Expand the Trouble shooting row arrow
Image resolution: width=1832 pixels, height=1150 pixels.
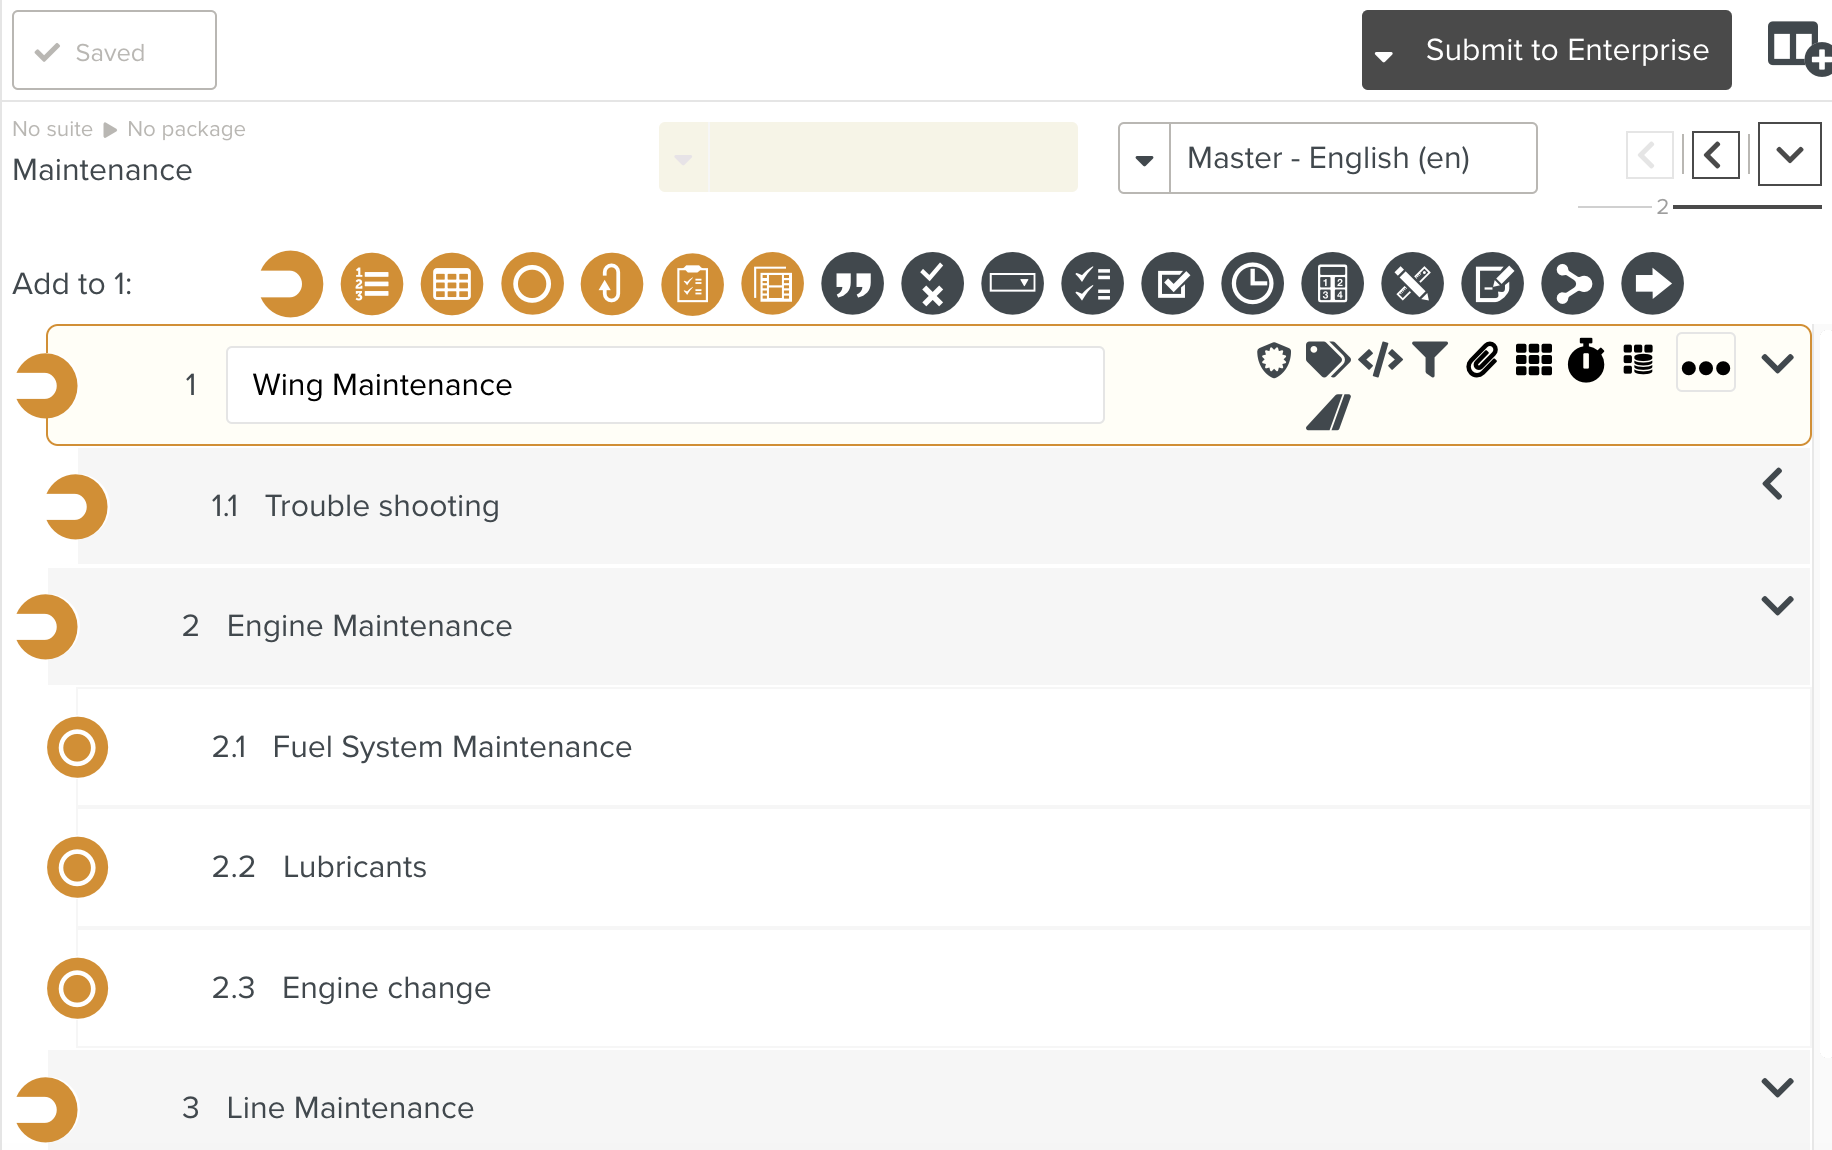(x=1773, y=484)
